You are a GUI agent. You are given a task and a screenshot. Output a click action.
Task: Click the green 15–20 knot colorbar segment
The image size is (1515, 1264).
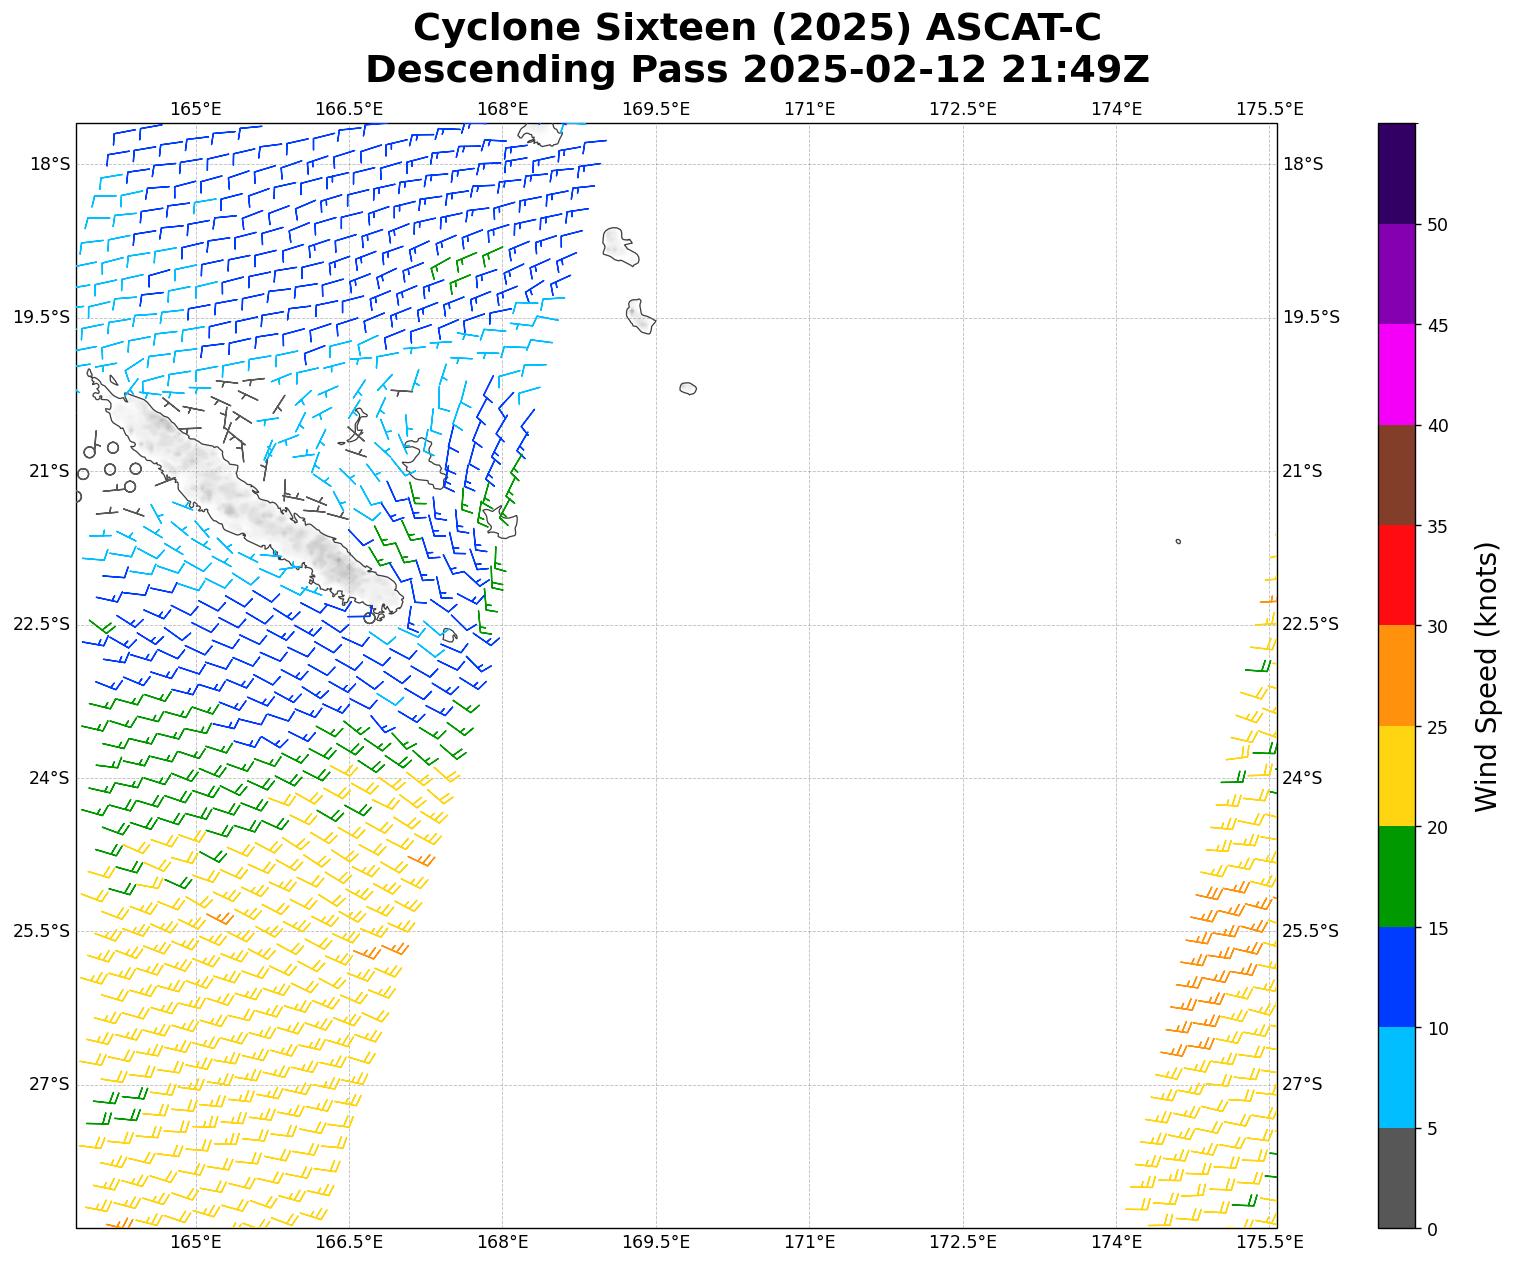tap(1396, 876)
